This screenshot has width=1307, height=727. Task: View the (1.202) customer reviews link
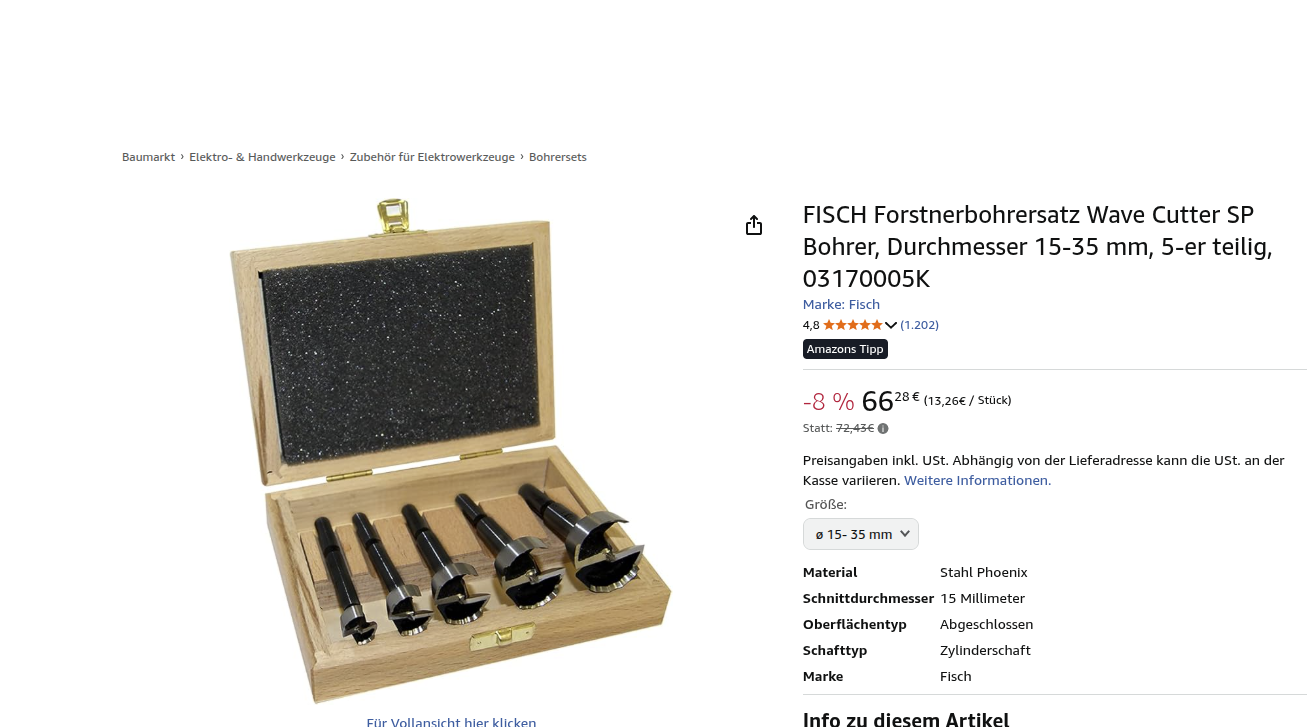[x=920, y=325]
